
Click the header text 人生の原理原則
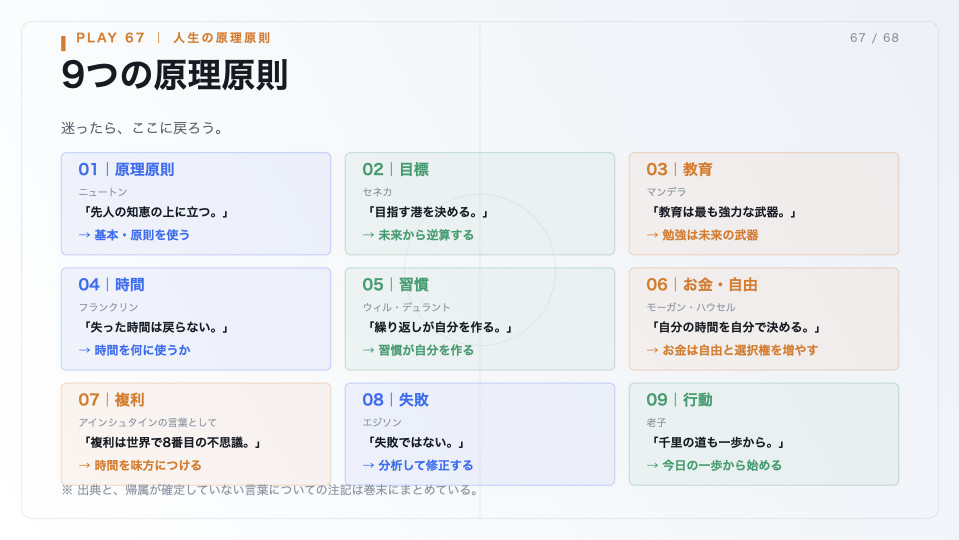[x=222, y=38]
